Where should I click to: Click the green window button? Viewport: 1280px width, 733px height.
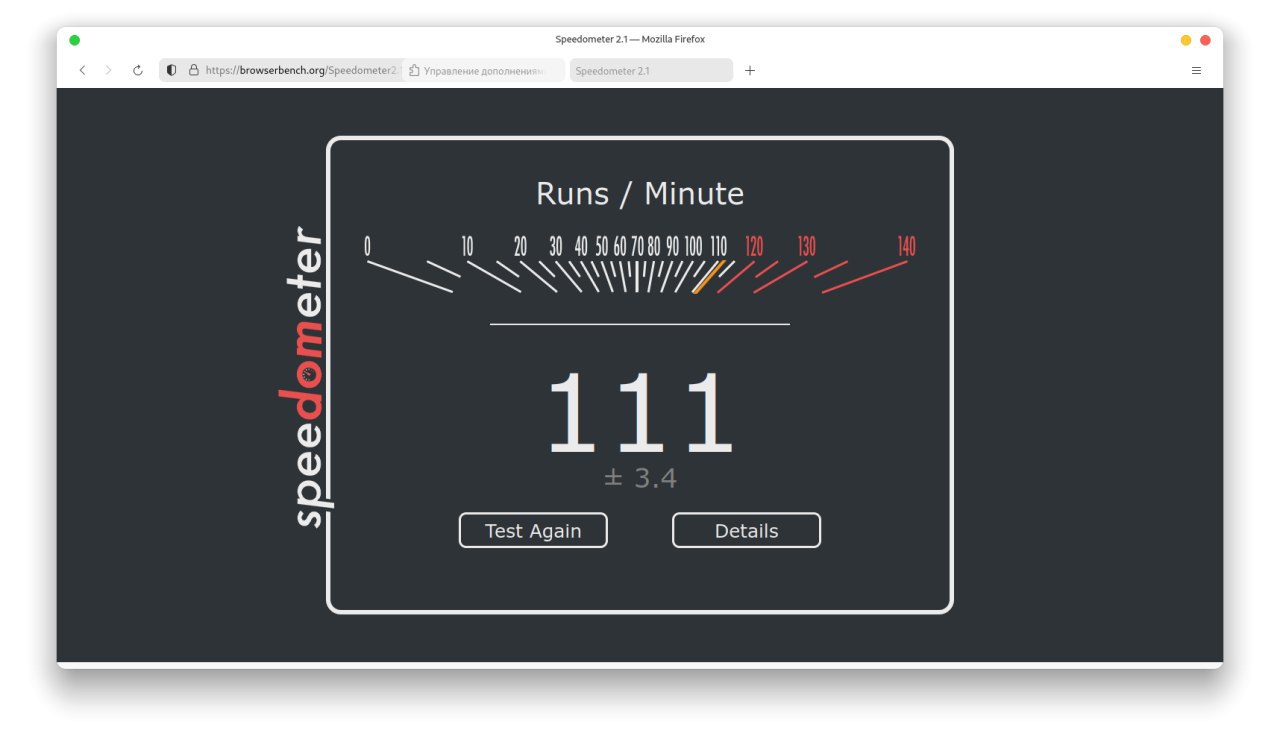(x=74, y=40)
